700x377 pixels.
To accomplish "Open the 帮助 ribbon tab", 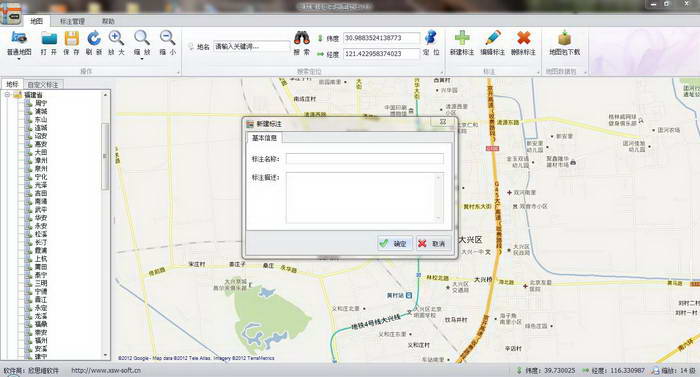I will (x=108, y=21).
